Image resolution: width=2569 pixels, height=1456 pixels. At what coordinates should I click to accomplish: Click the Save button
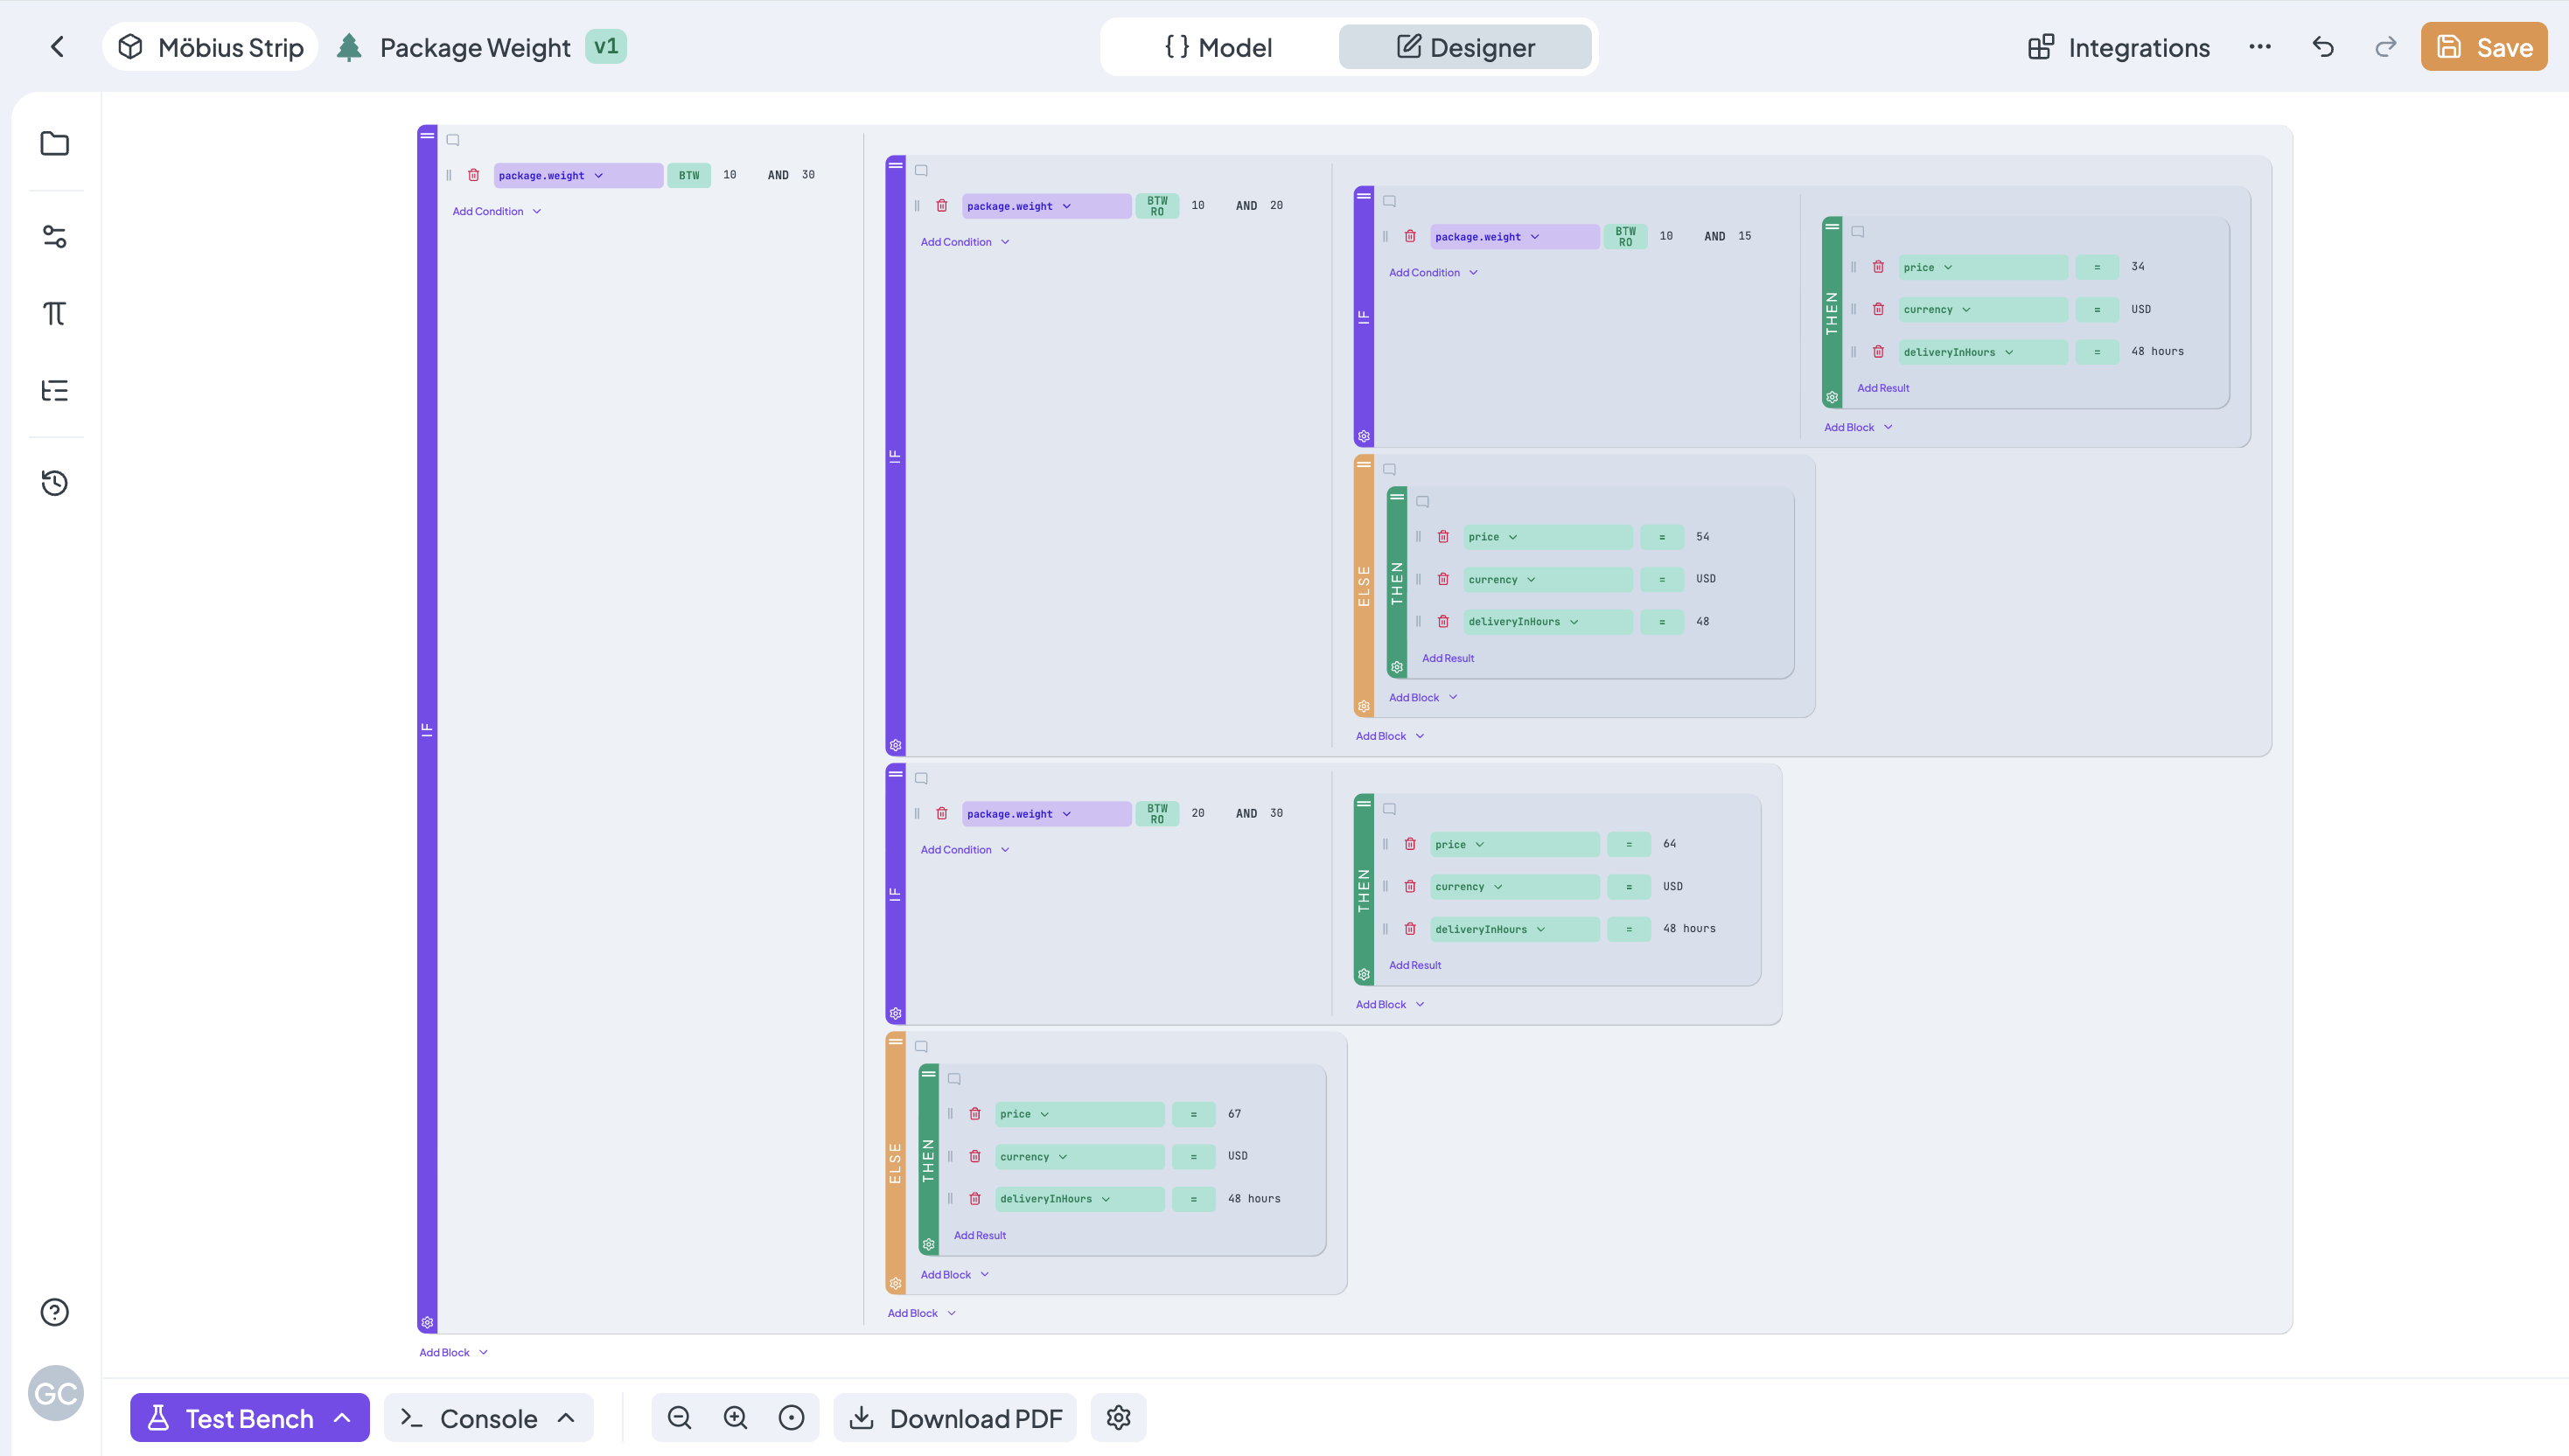pyautogui.click(x=2483, y=47)
